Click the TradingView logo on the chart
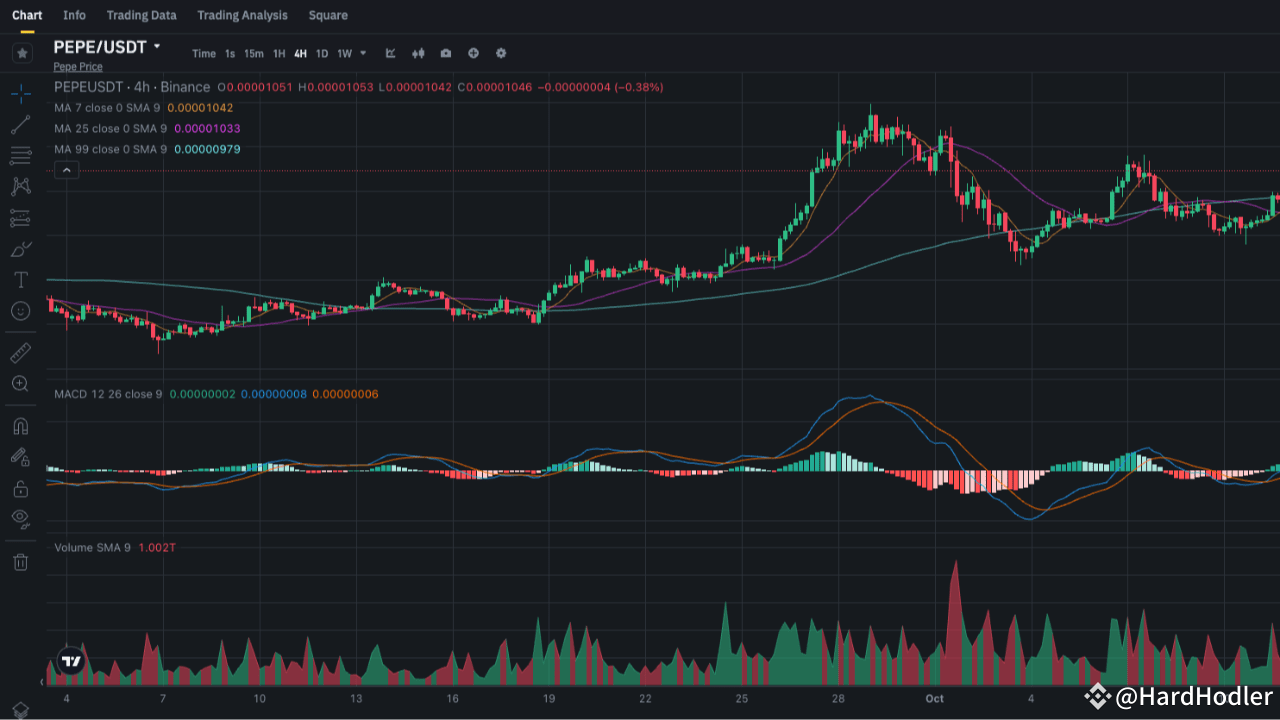The width and height of the screenshot is (1280, 720). (70, 661)
